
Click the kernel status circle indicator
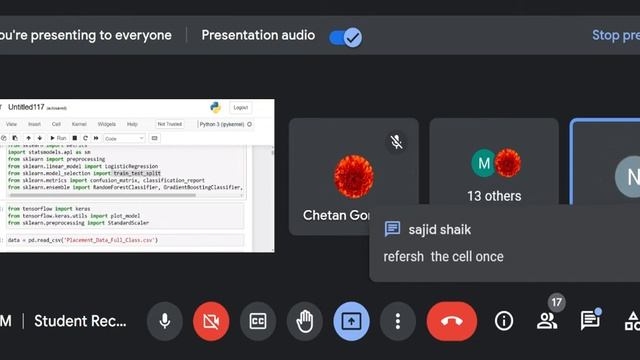[x=249, y=124]
